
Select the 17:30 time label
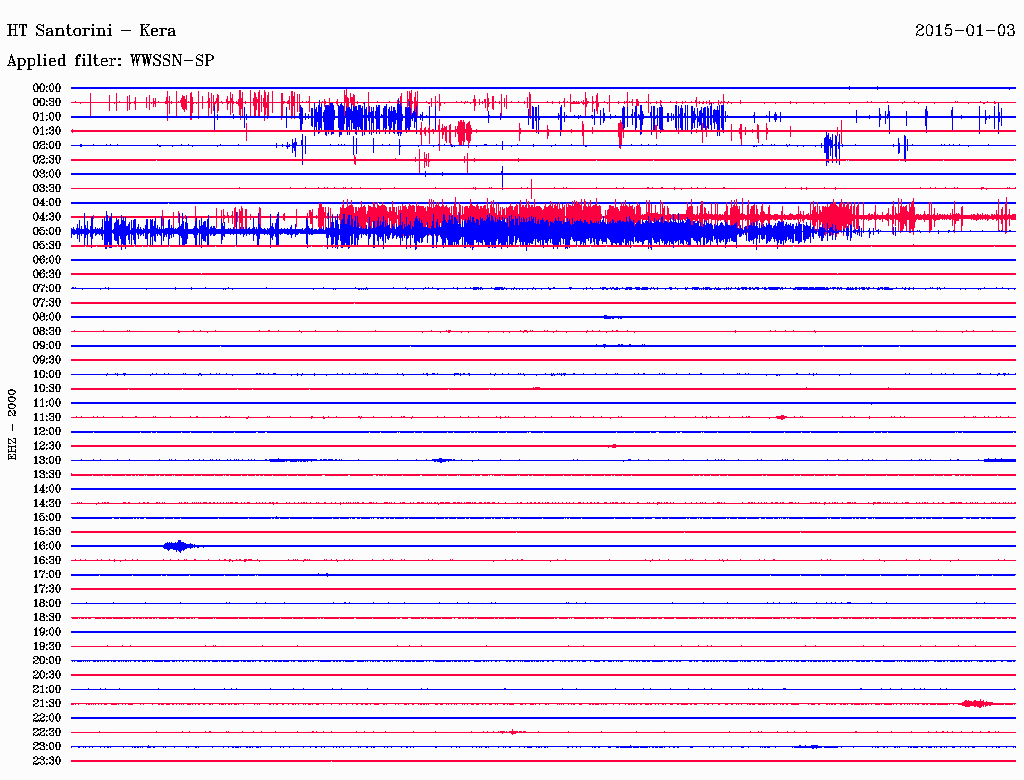pos(47,589)
